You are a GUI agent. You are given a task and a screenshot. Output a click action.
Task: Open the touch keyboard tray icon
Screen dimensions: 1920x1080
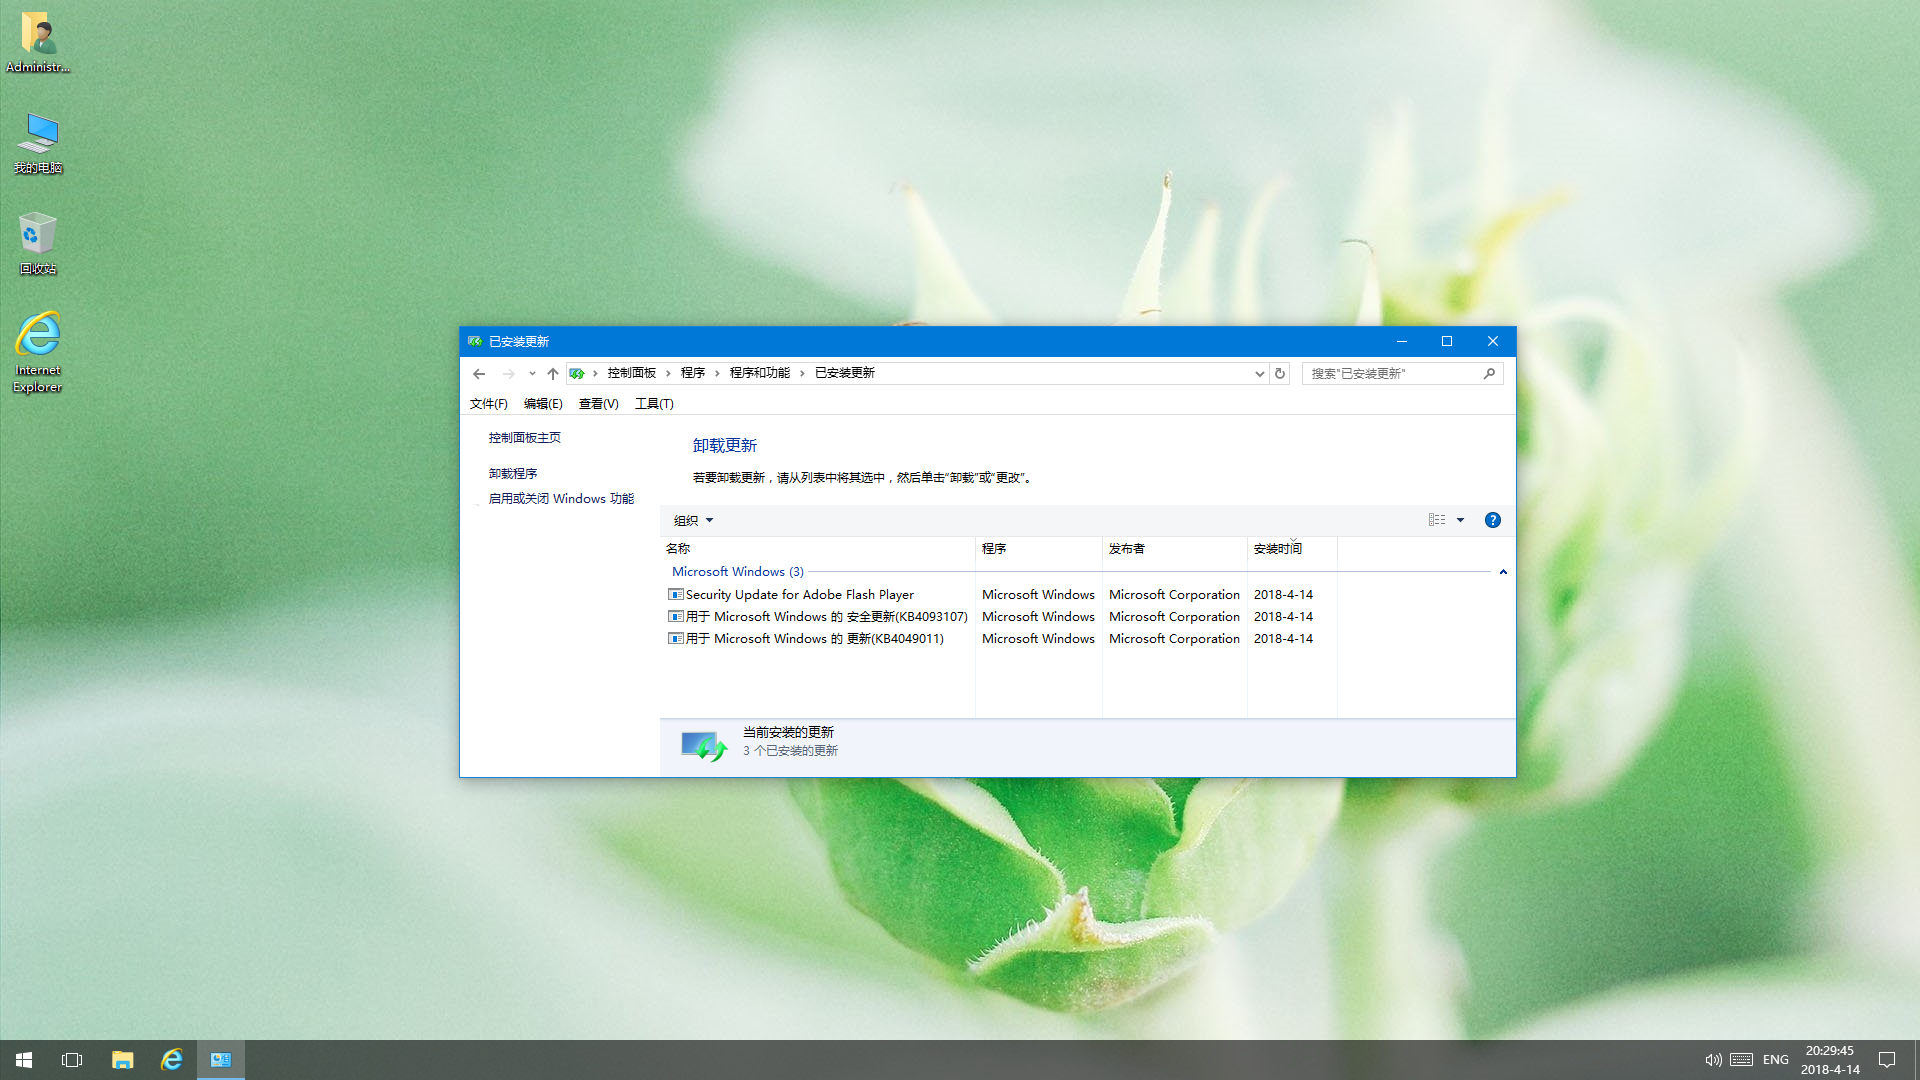pyautogui.click(x=1741, y=1060)
